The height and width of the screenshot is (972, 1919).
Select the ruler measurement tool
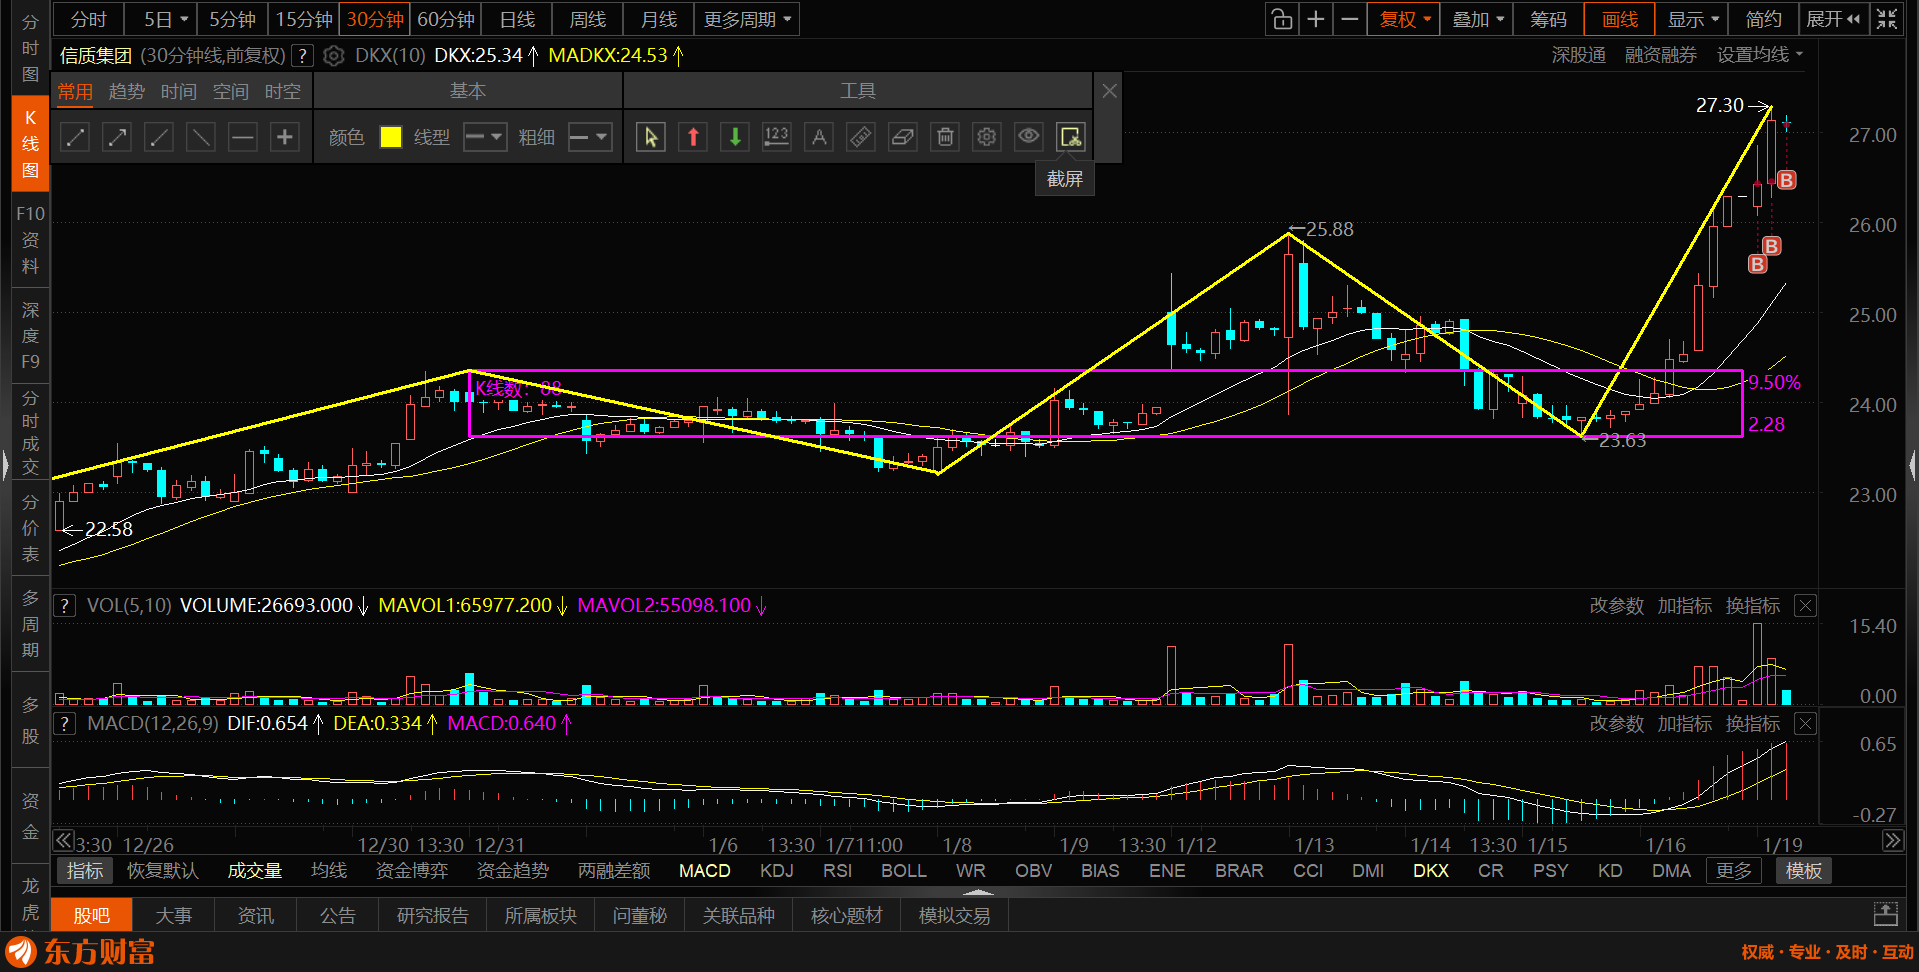[861, 137]
